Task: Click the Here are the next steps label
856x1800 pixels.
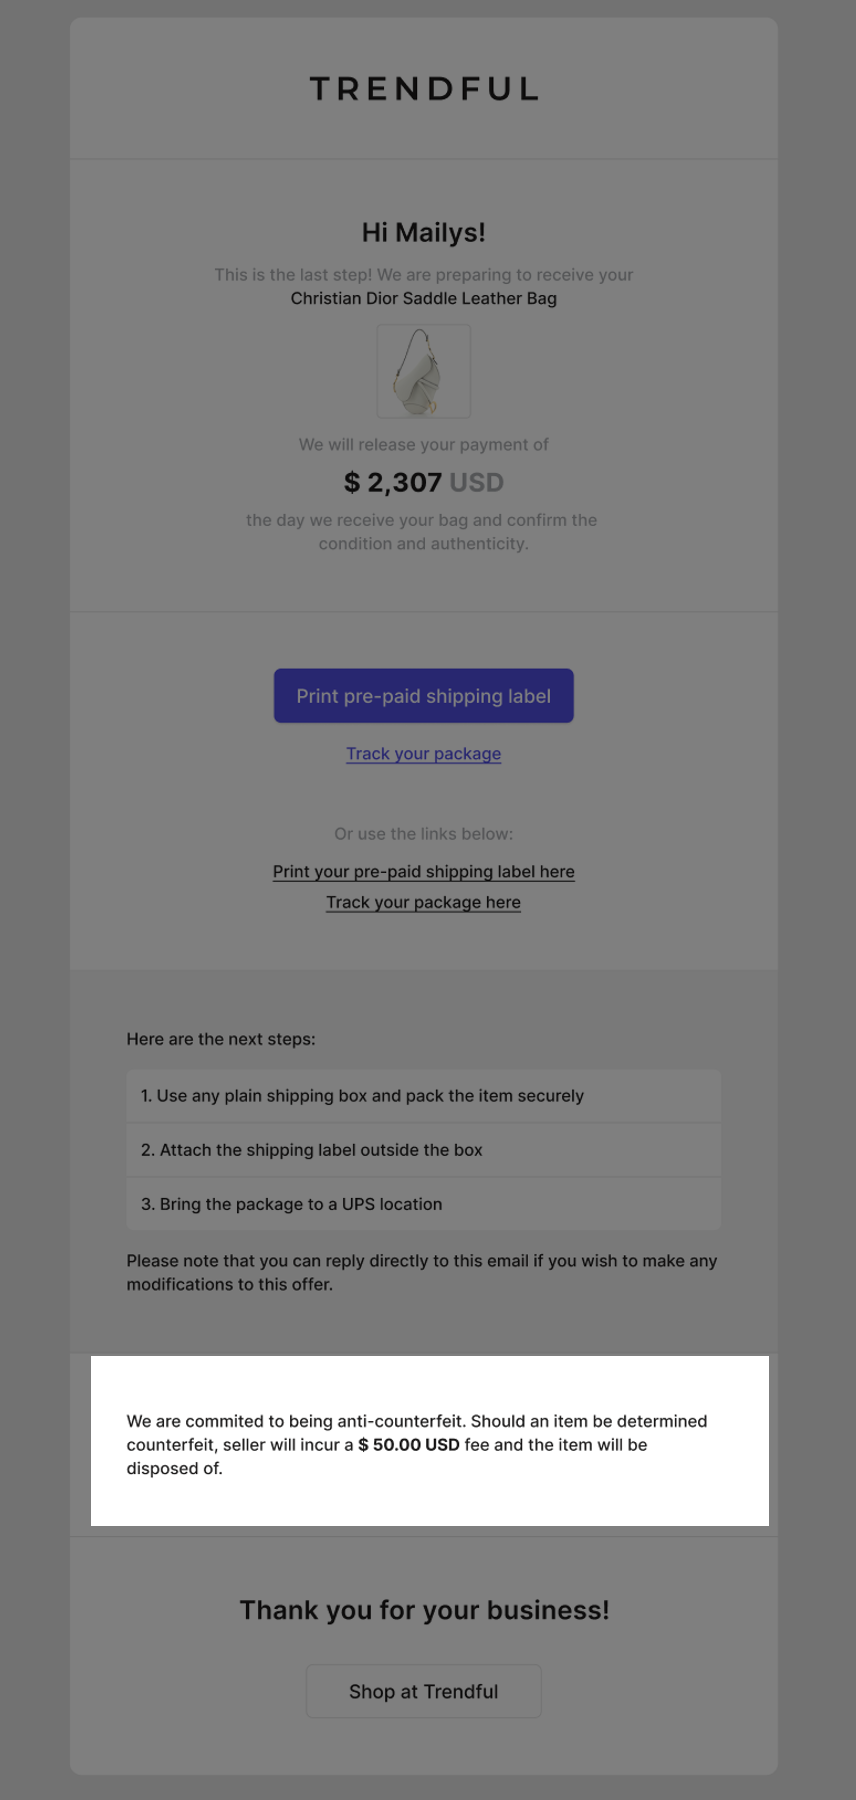Action: click(221, 1040)
